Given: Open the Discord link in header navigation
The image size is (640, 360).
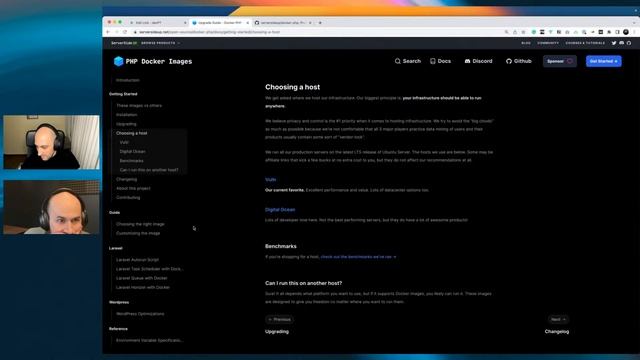Looking at the screenshot, I should (478, 61).
